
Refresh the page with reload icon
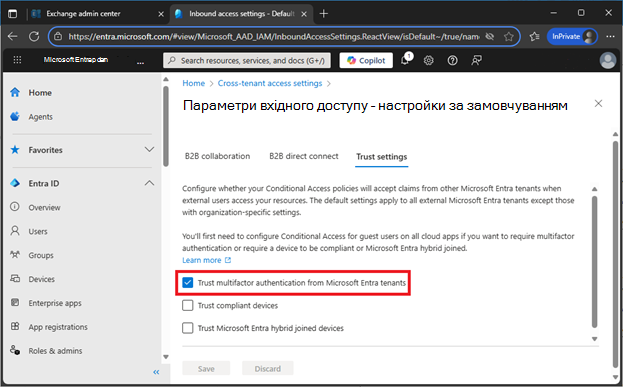point(34,36)
